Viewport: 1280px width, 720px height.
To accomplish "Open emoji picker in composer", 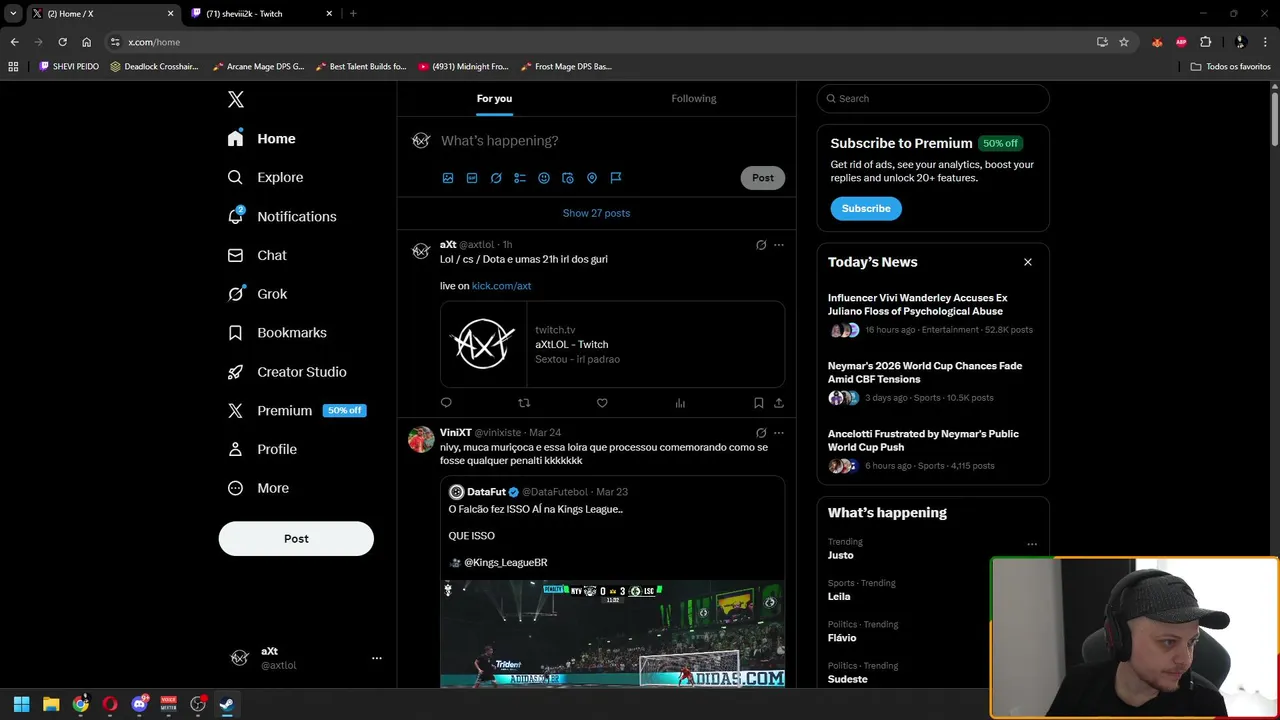I will [x=544, y=178].
